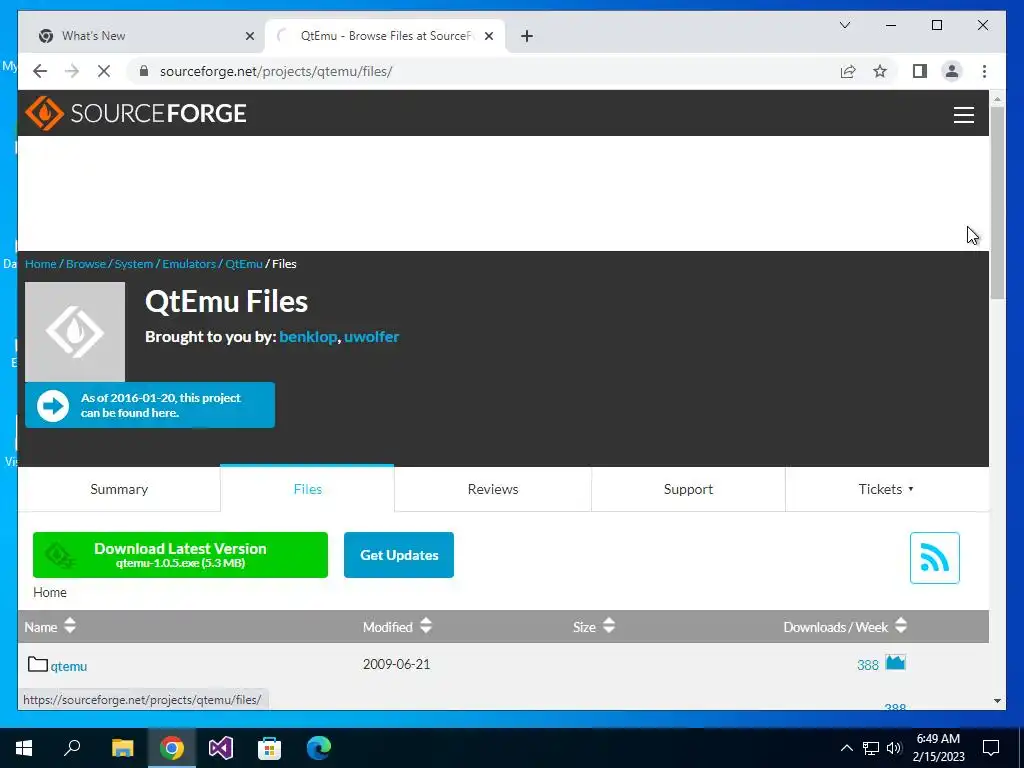Click the page vertical scrollbar thumb
This screenshot has width=1024, height=768.
pyautogui.click(x=997, y=202)
